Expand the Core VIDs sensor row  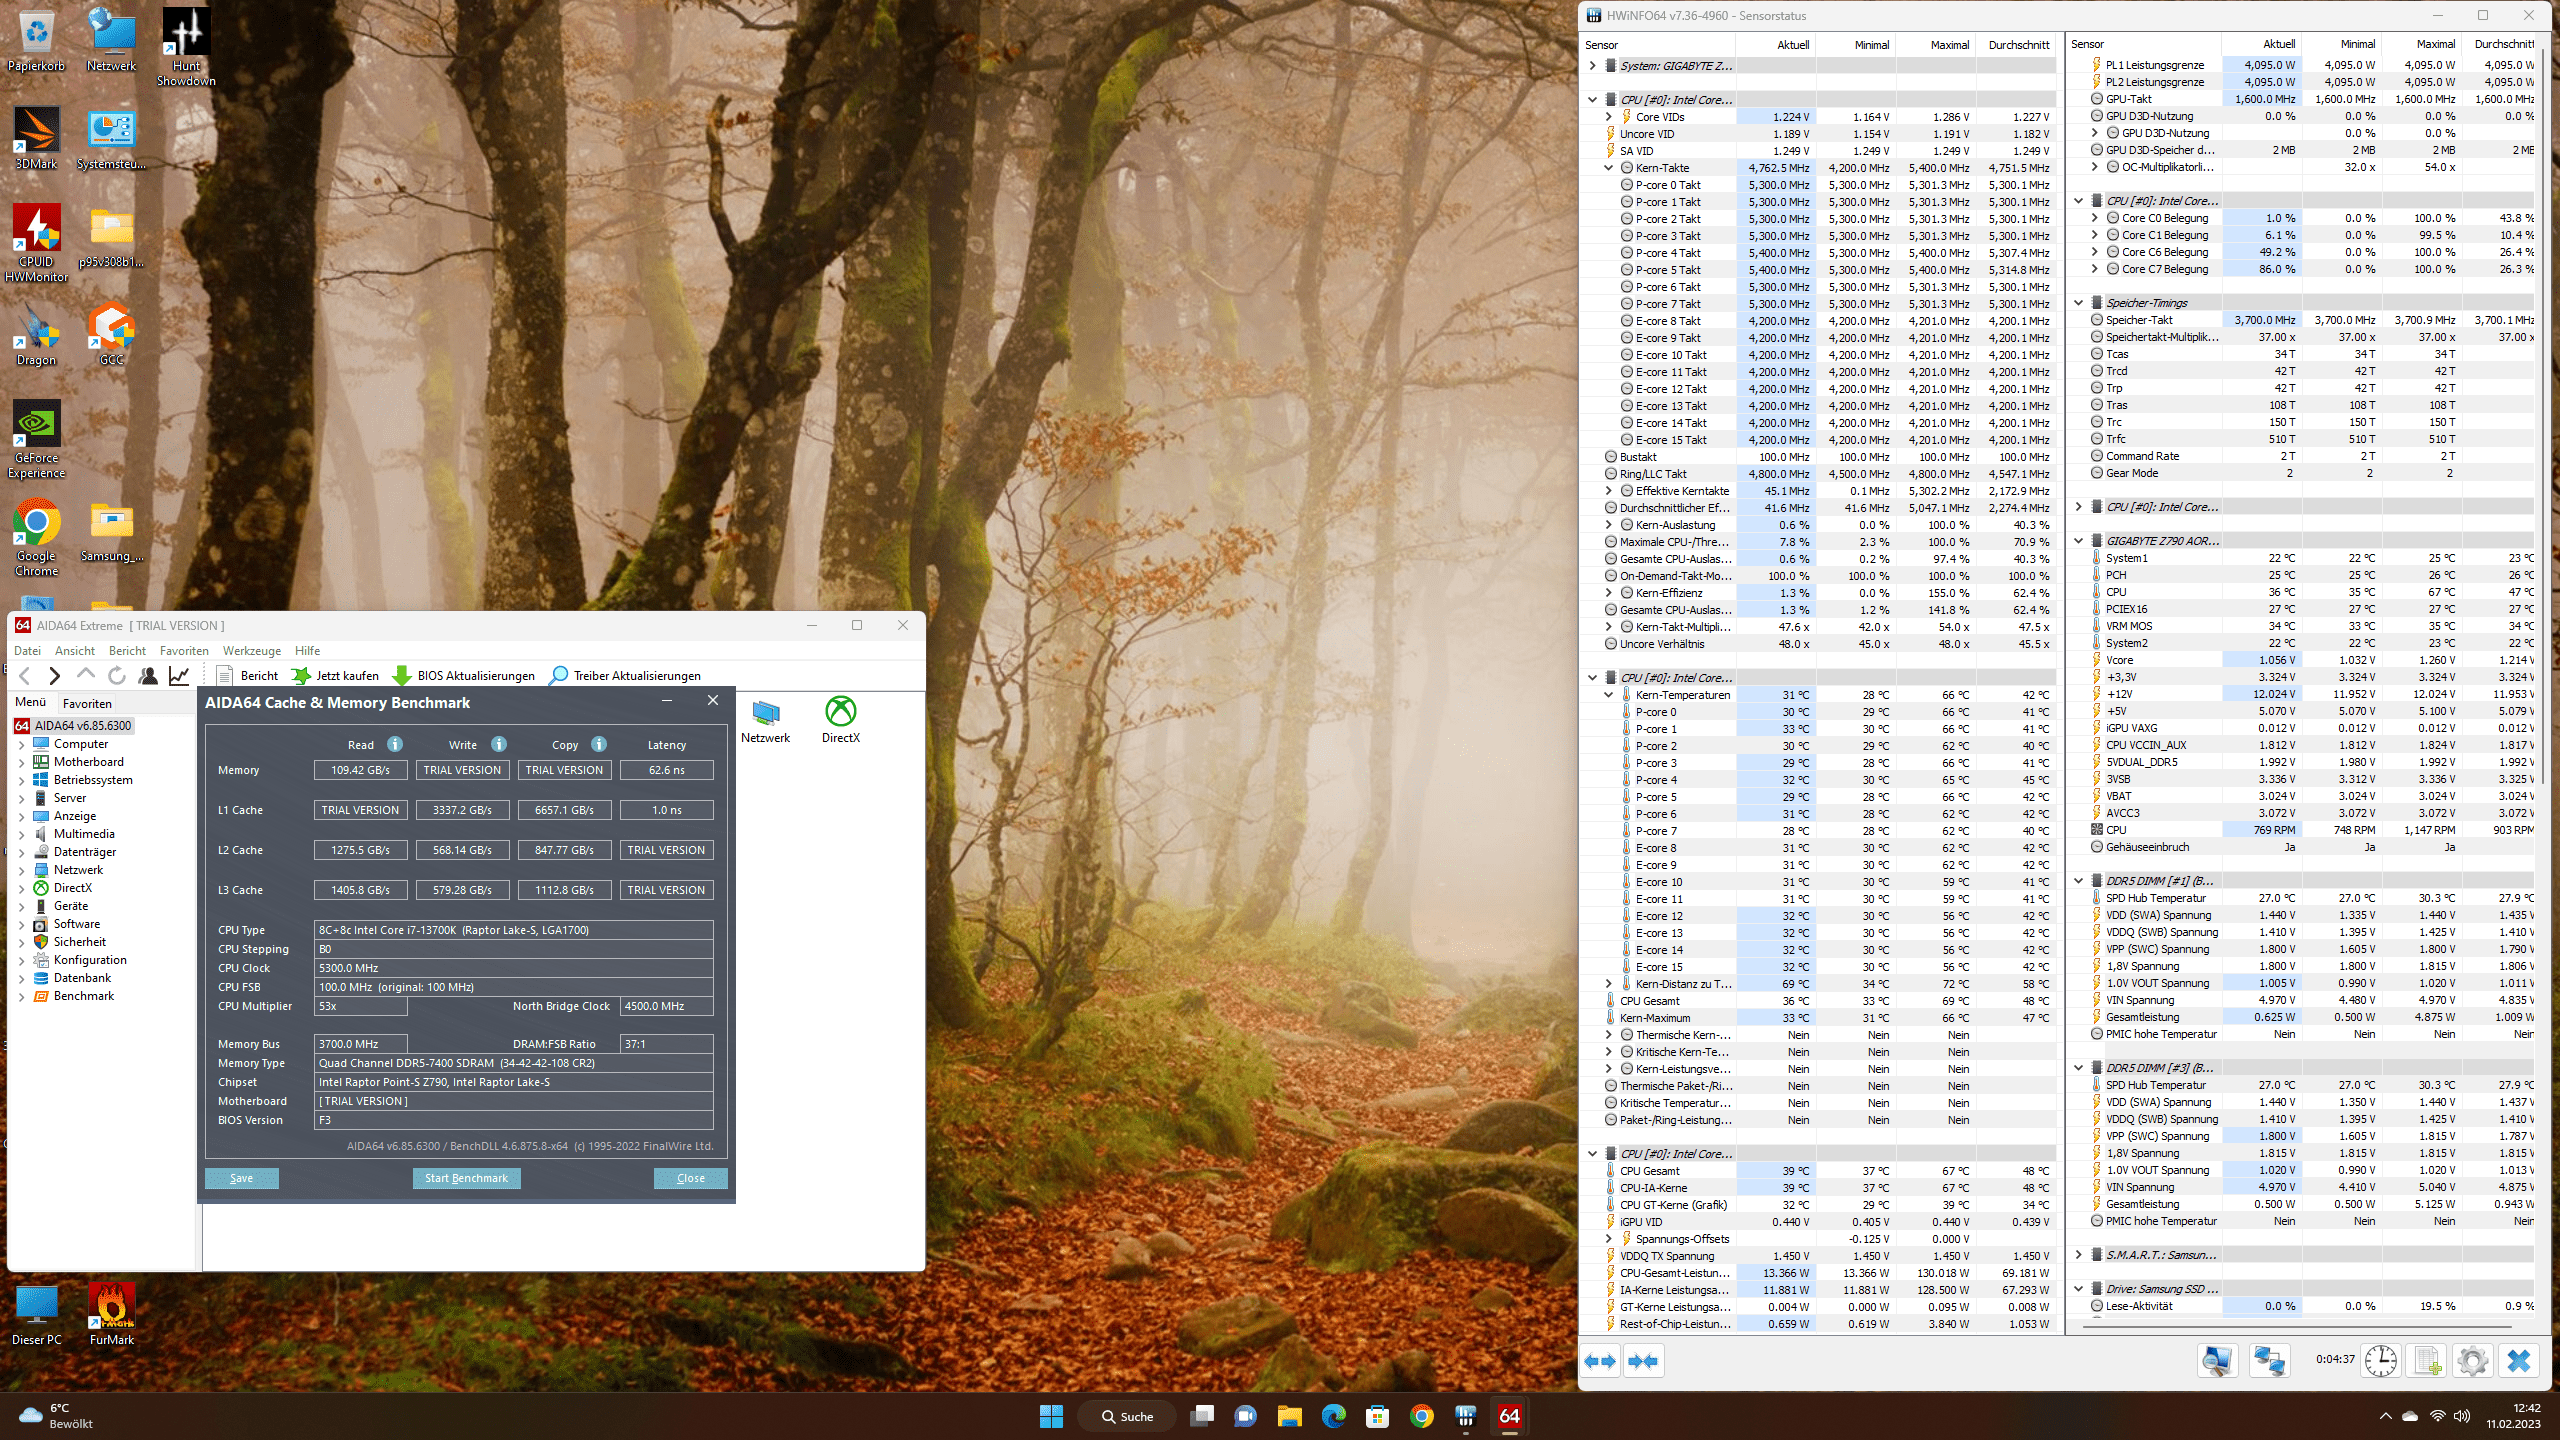(x=1609, y=117)
